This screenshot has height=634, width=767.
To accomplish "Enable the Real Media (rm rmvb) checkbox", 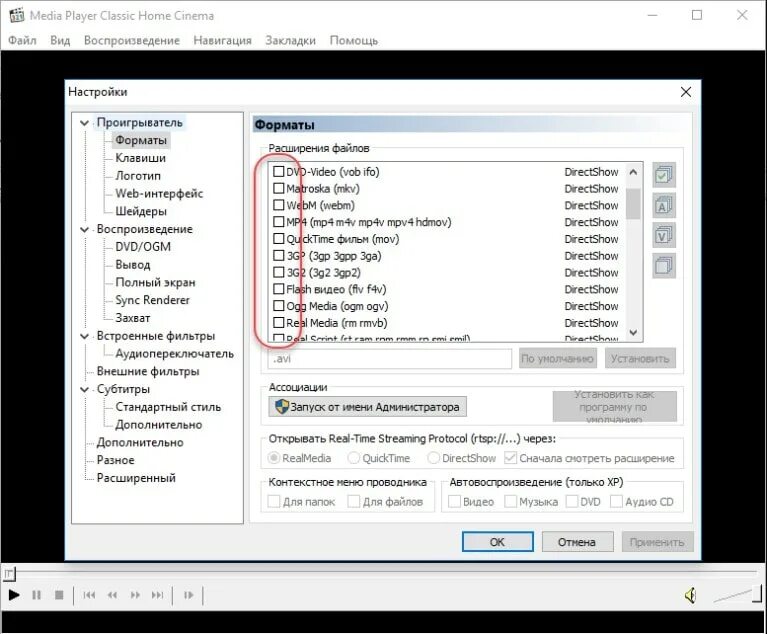I will pos(278,322).
